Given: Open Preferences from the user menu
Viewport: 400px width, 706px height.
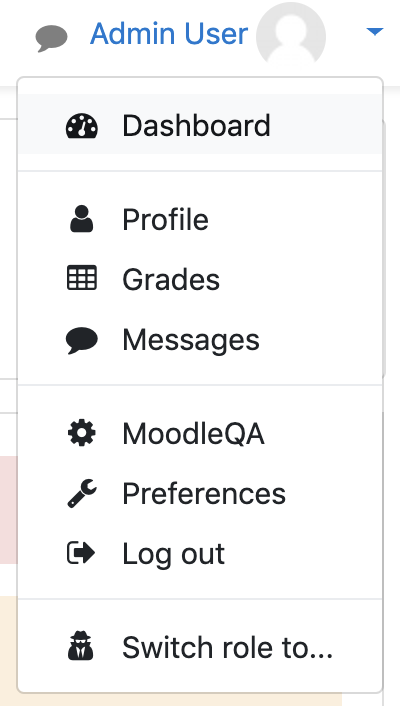Looking at the screenshot, I should 200,493.
